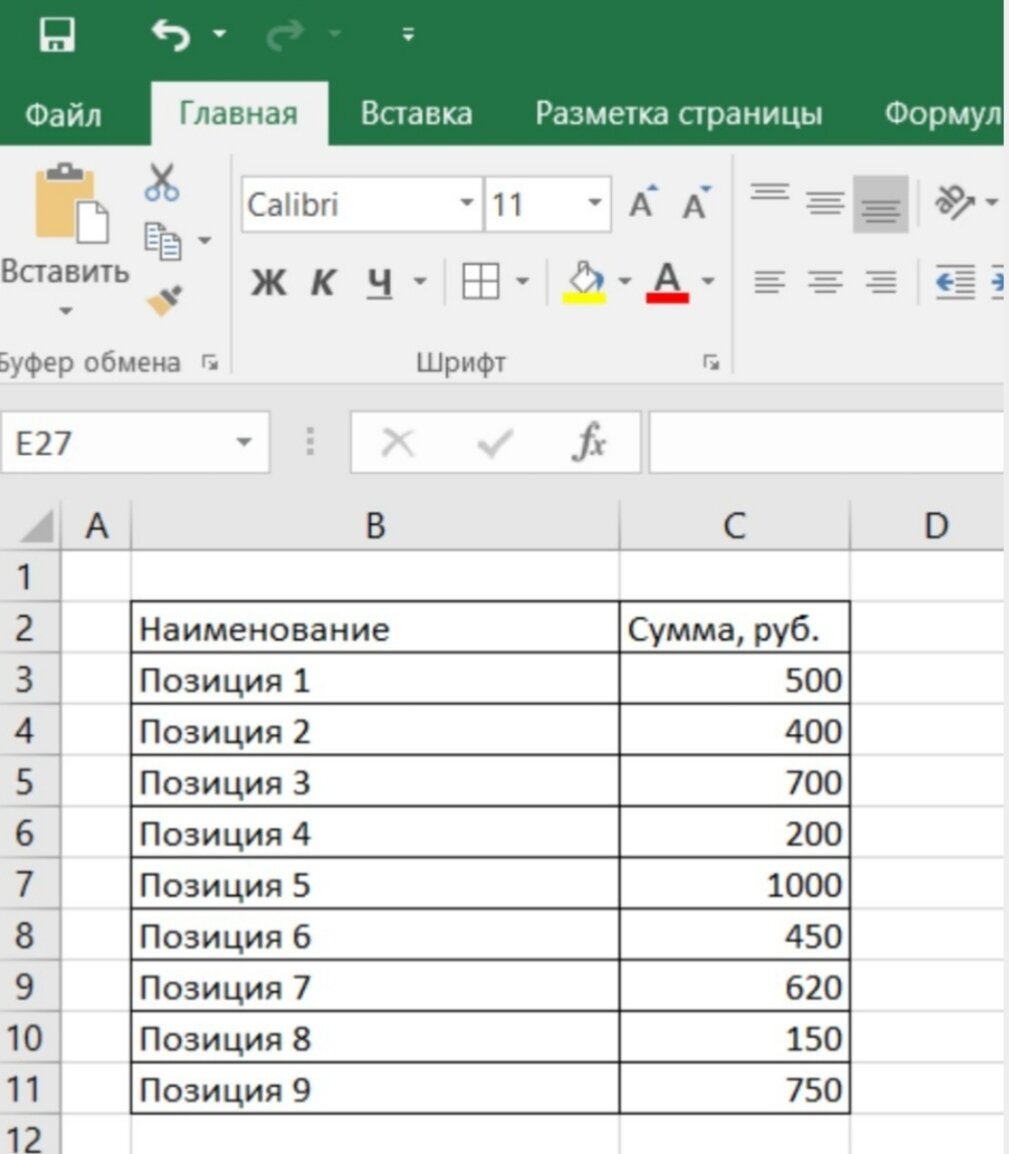Open the Шрифт dialog launcher
This screenshot has width=1009, height=1154.
point(712,362)
